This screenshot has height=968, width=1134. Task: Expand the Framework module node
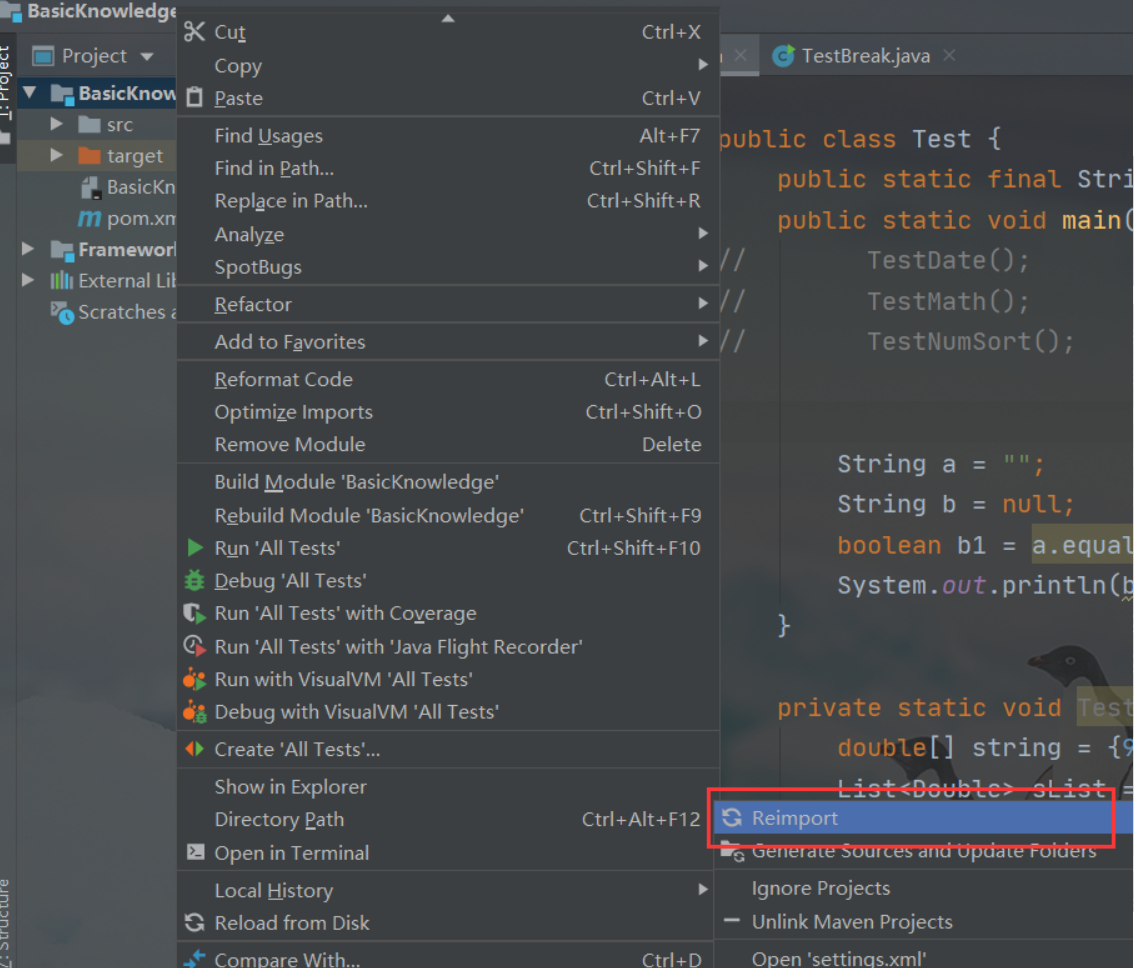pyautogui.click(x=28, y=249)
